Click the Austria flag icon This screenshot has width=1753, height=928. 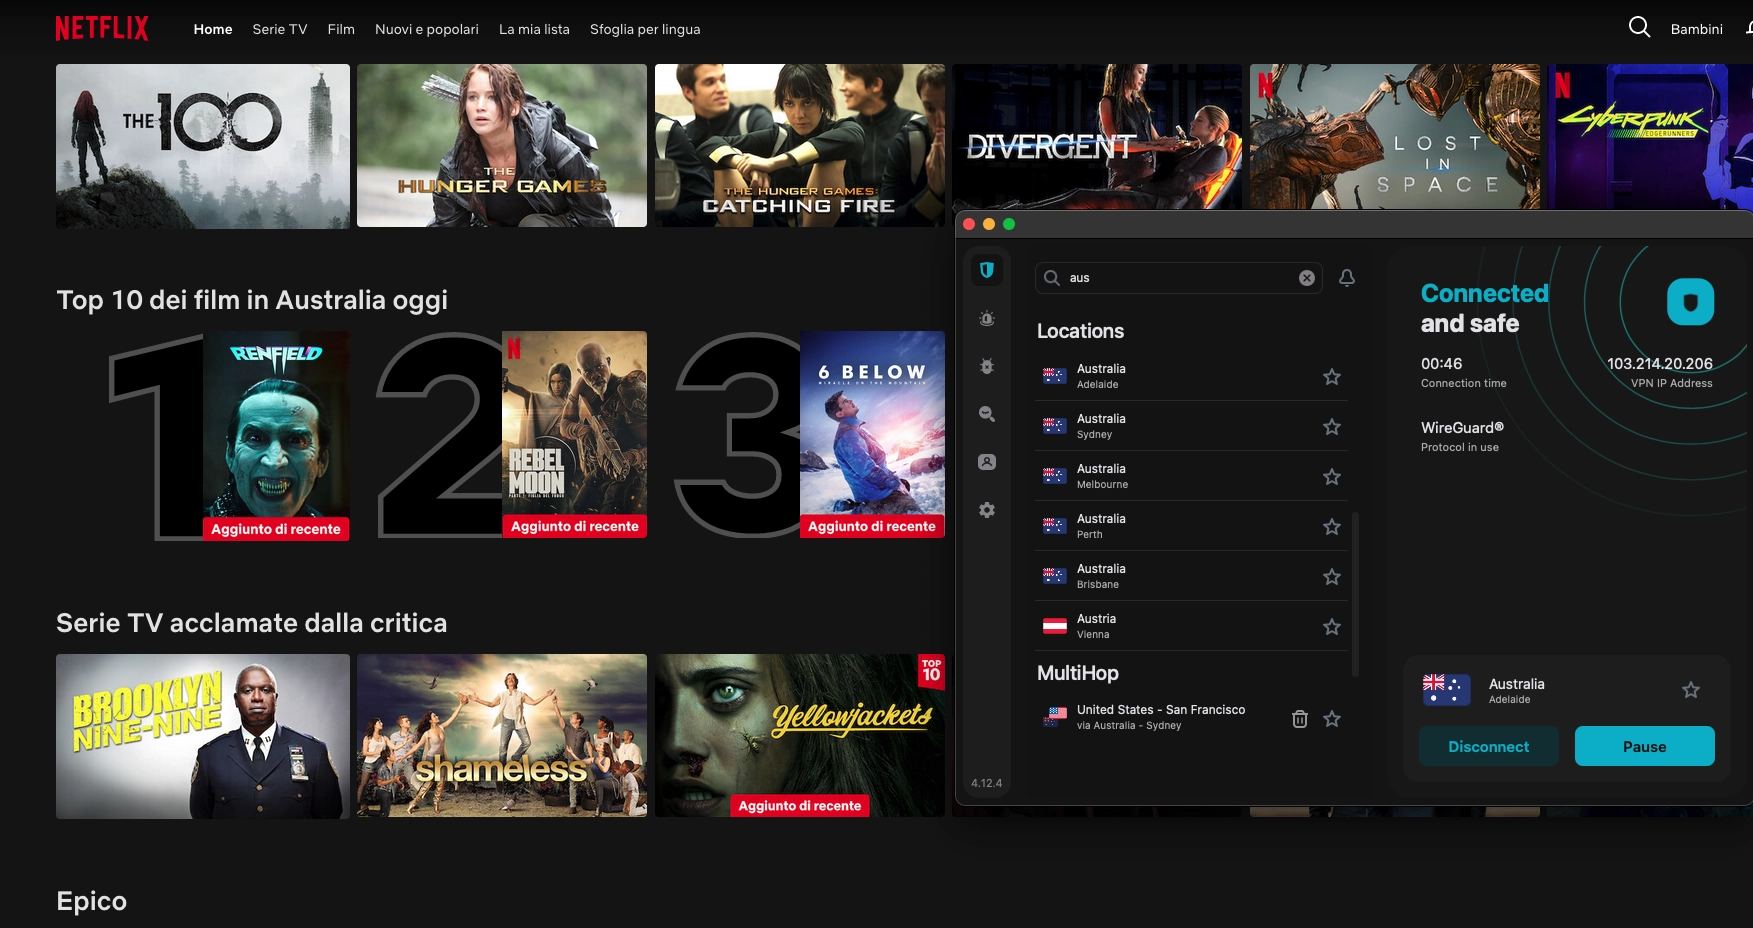click(1055, 626)
